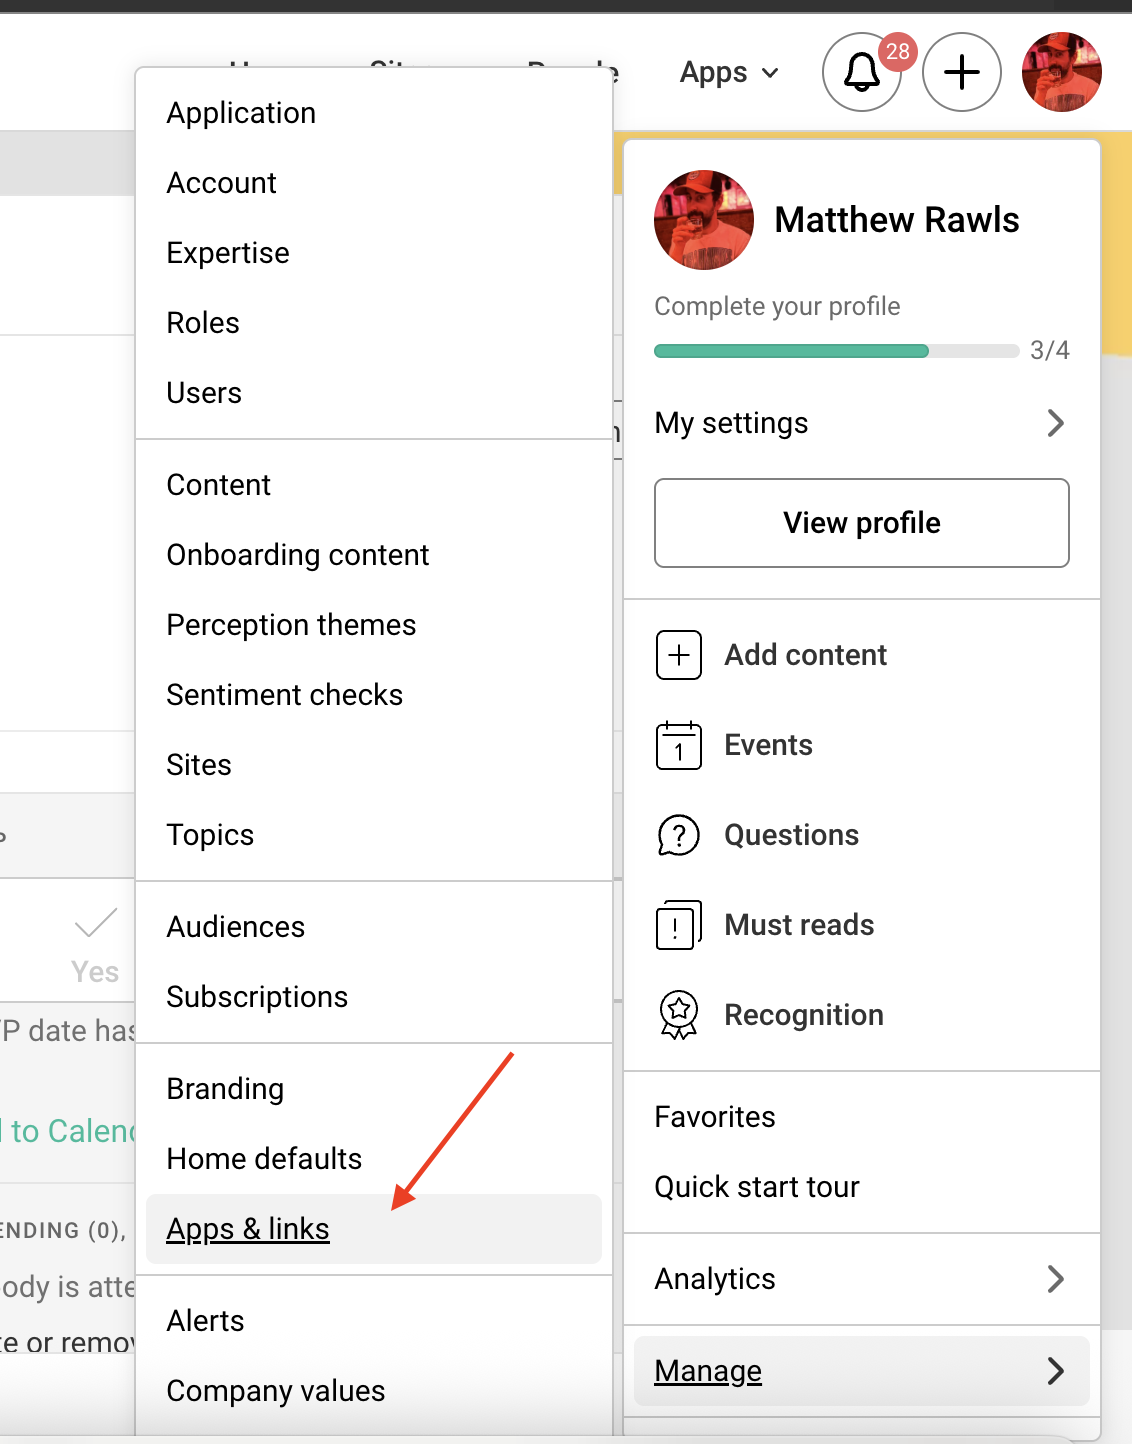Screen dimensions: 1132x1444
Task: Click the profile completion progress bar
Action: click(836, 351)
